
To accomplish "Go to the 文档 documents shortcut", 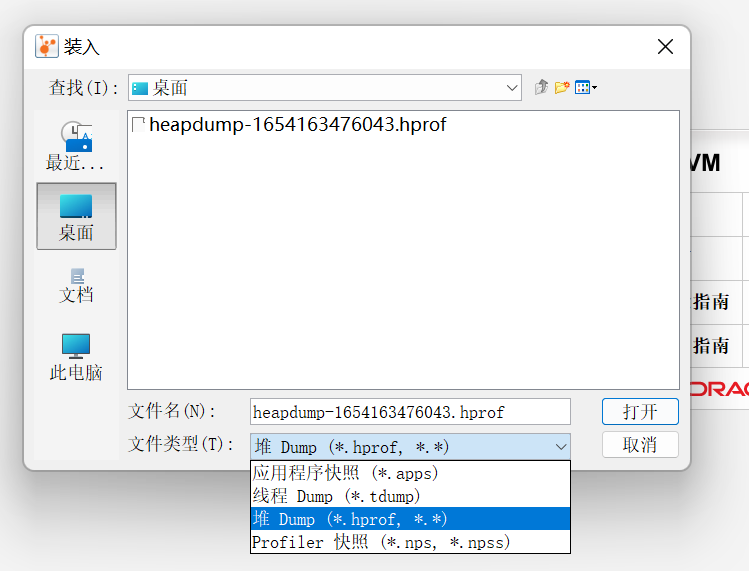I will (76, 286).
